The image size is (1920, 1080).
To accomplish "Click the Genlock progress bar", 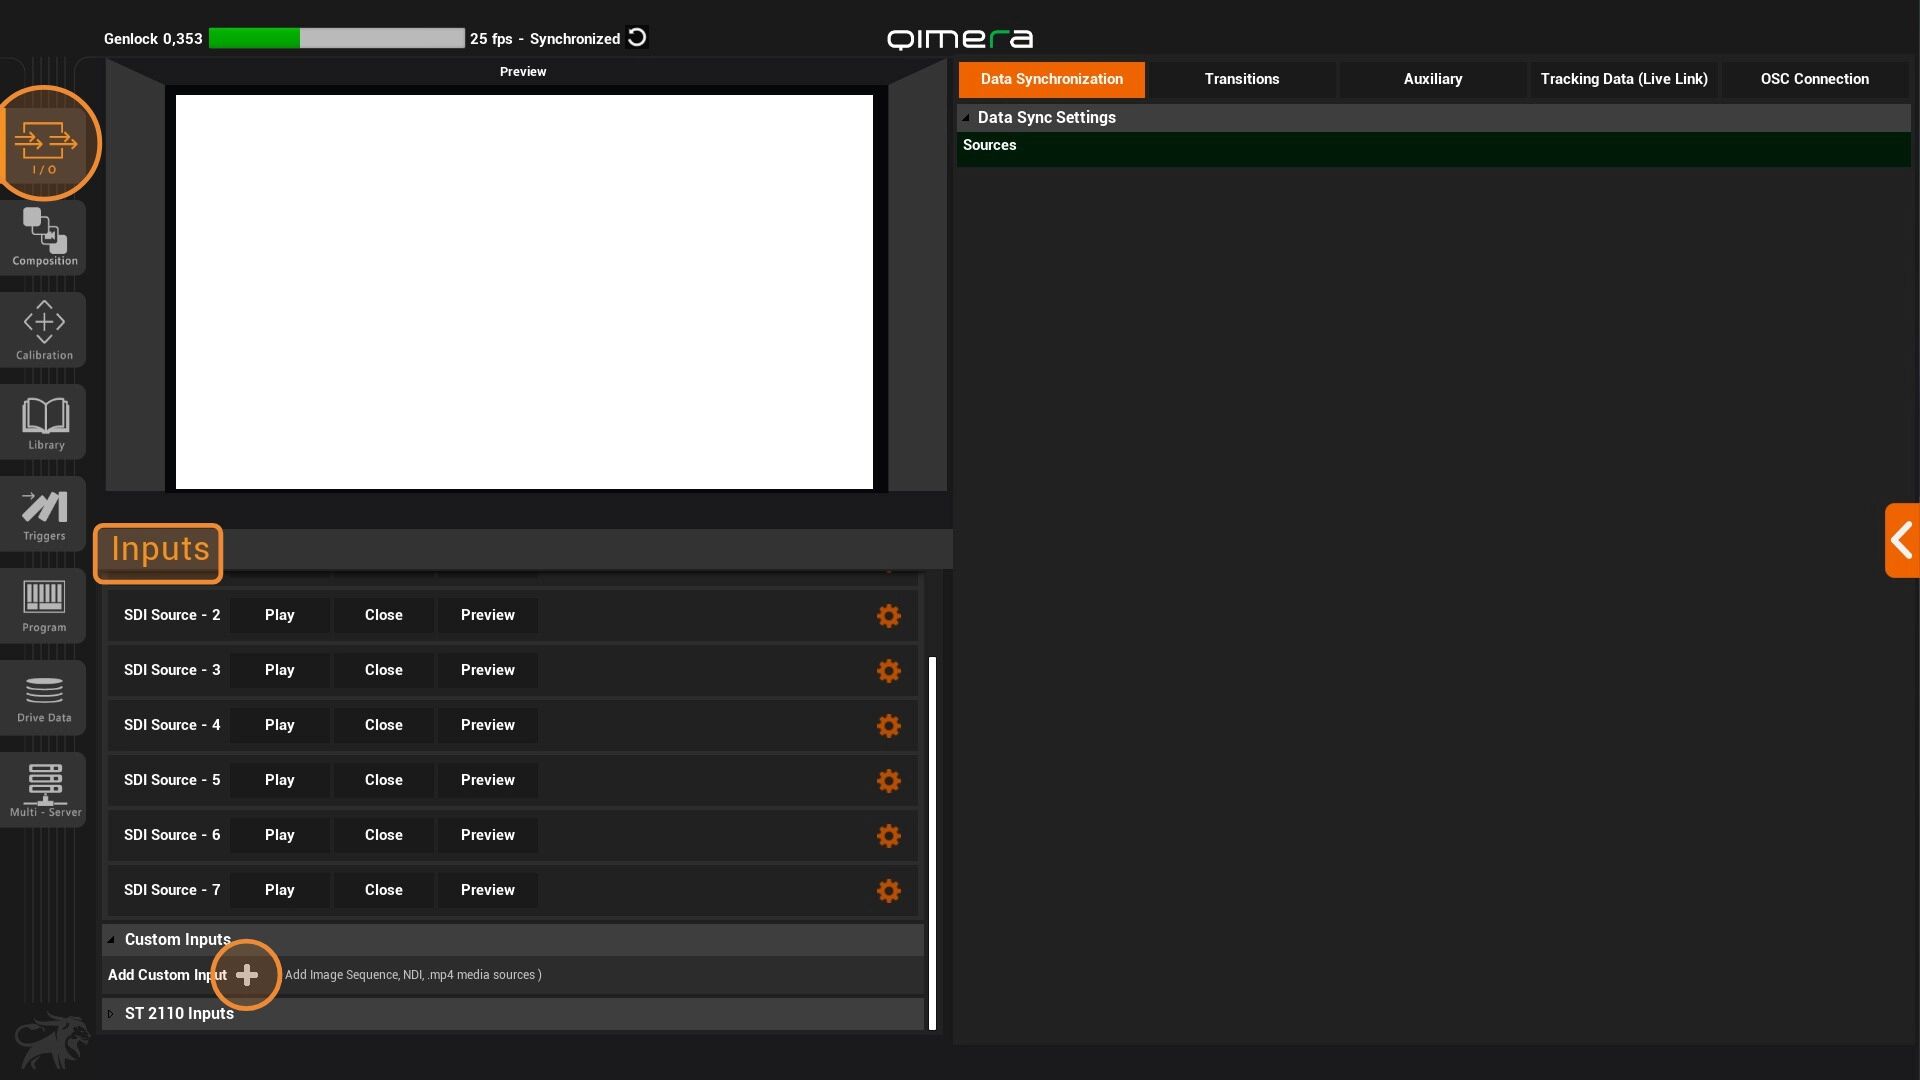I will tap(336, 39).
